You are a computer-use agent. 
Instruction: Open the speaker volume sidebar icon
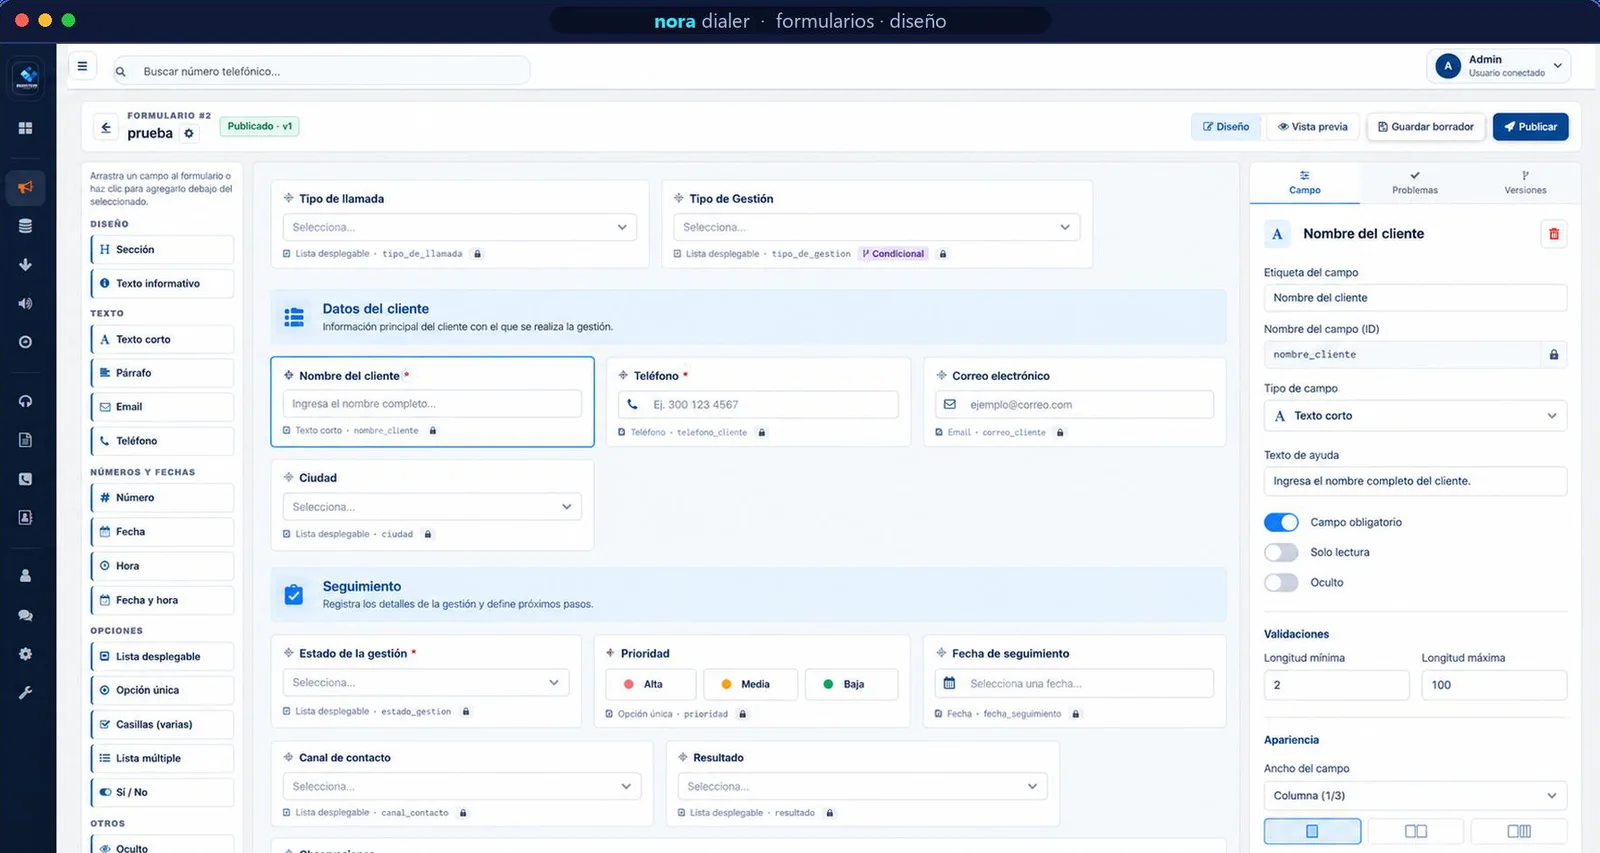pyautogui.click(x=26, y=303)
